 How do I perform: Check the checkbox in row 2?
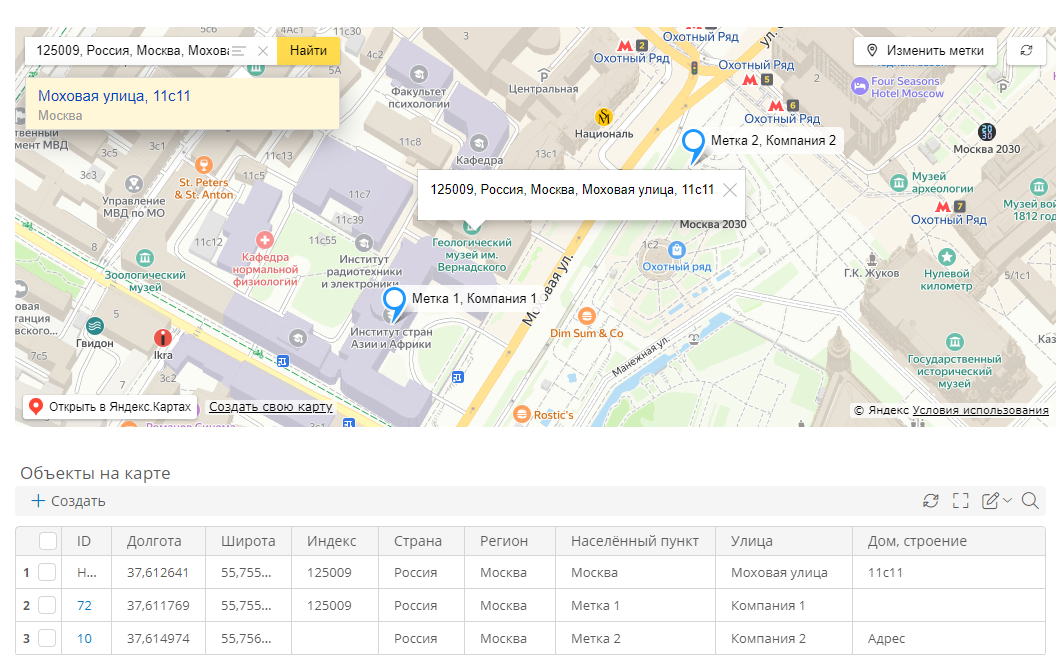(x=47, y=605)
